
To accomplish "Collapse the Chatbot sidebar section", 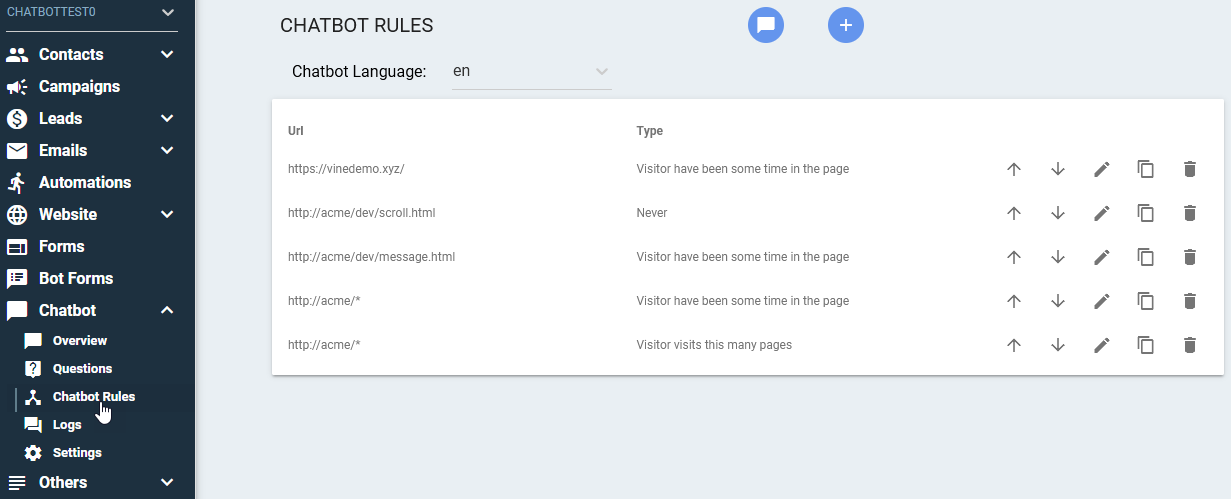I will click(x=167, y=310).
